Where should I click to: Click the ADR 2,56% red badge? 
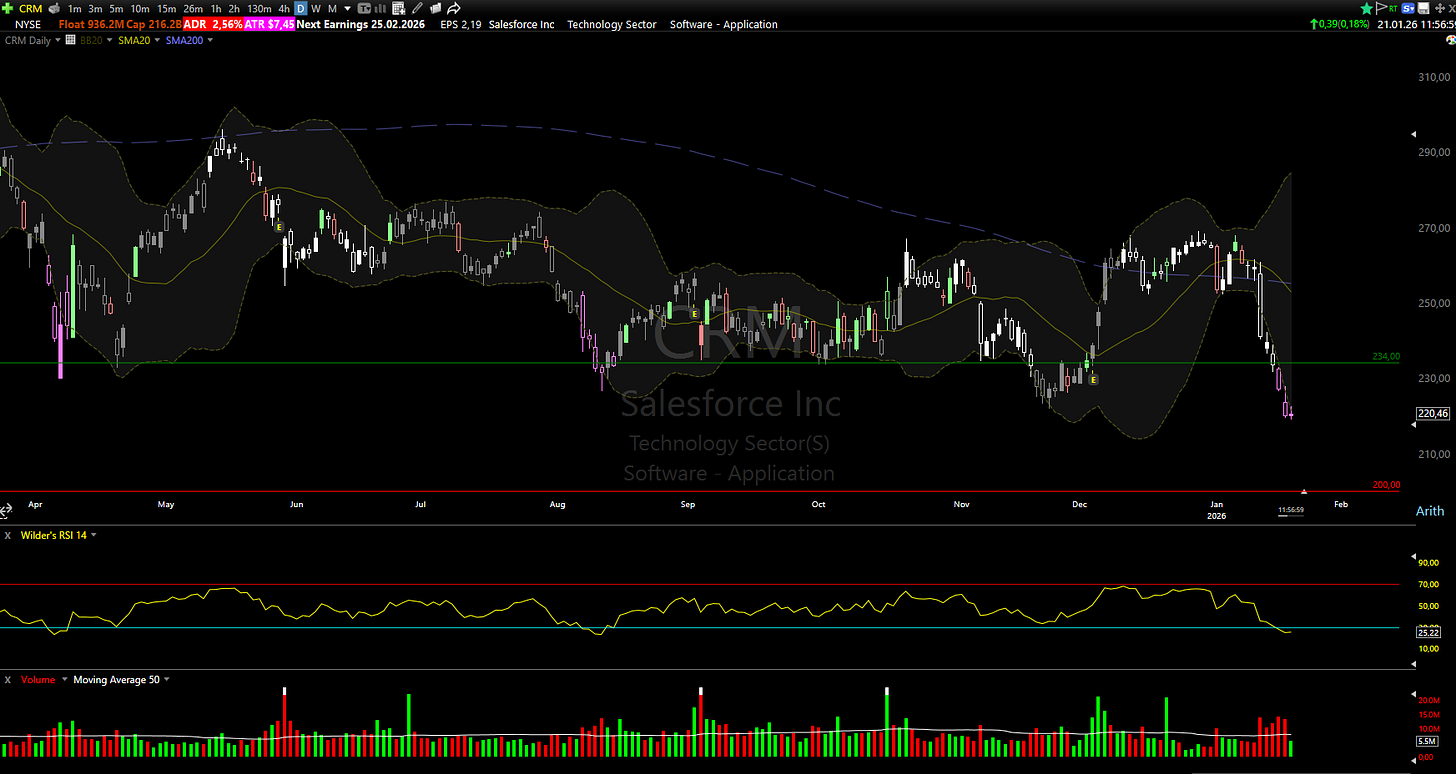(x=213, y=24)
